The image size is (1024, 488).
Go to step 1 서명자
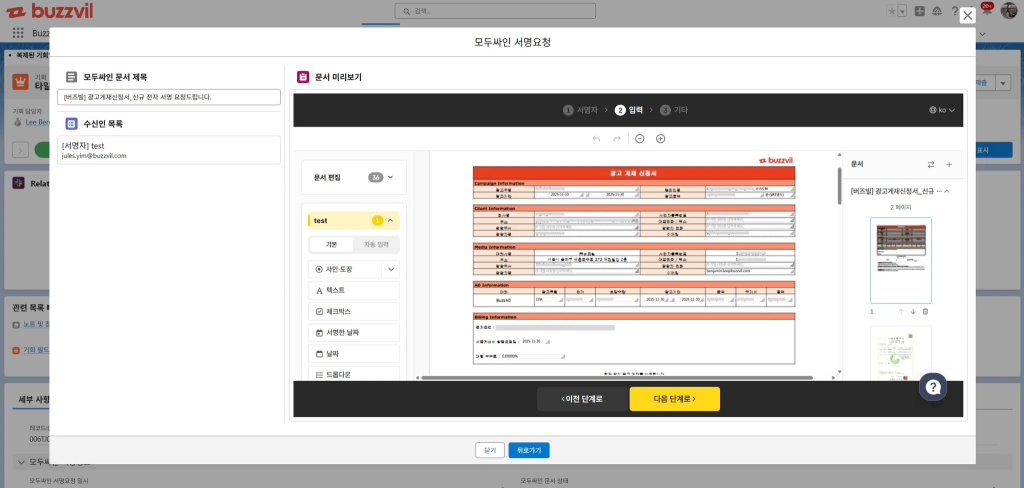click(x=581, y=110)
